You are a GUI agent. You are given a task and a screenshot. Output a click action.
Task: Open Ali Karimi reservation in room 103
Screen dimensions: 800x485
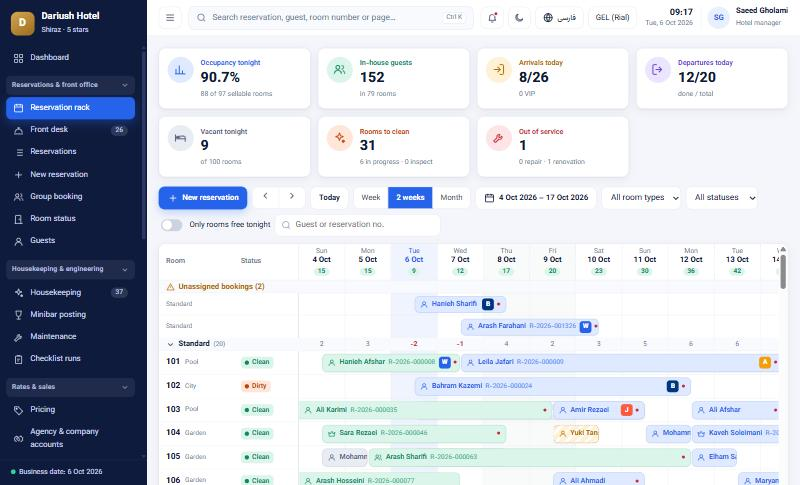click(x=425, y=410)
